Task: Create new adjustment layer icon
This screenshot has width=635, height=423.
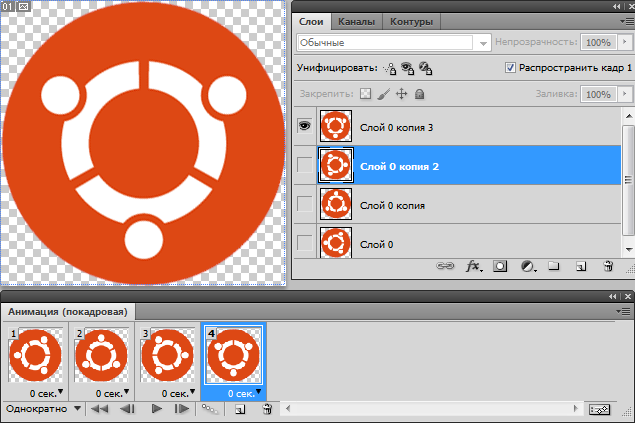Action: pyautogui.click(x=528, y=266)
